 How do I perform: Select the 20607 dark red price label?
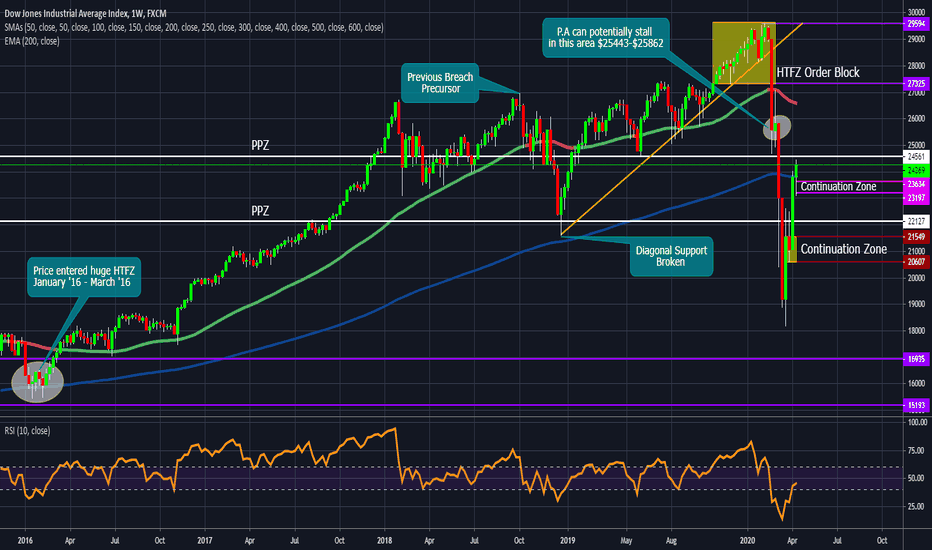[x=915, y=262]
